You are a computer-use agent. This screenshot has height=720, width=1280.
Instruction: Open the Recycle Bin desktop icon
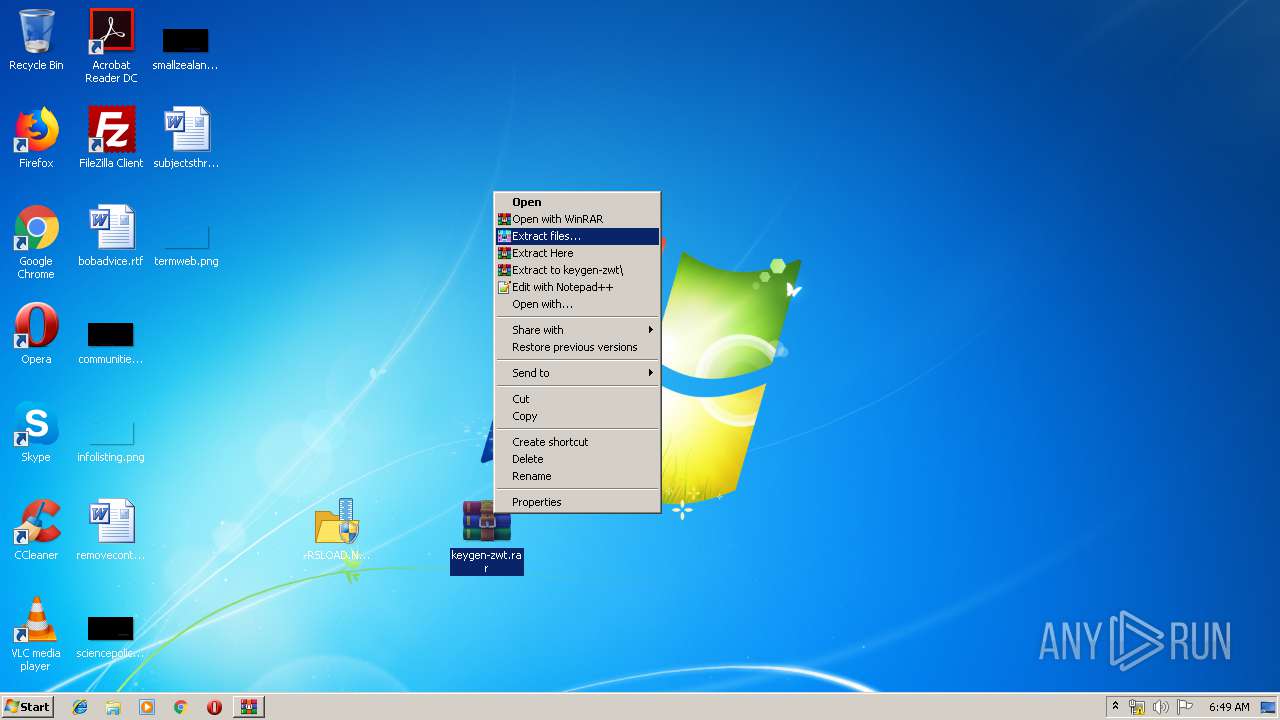pyautogui.click(x=36, y=40)
